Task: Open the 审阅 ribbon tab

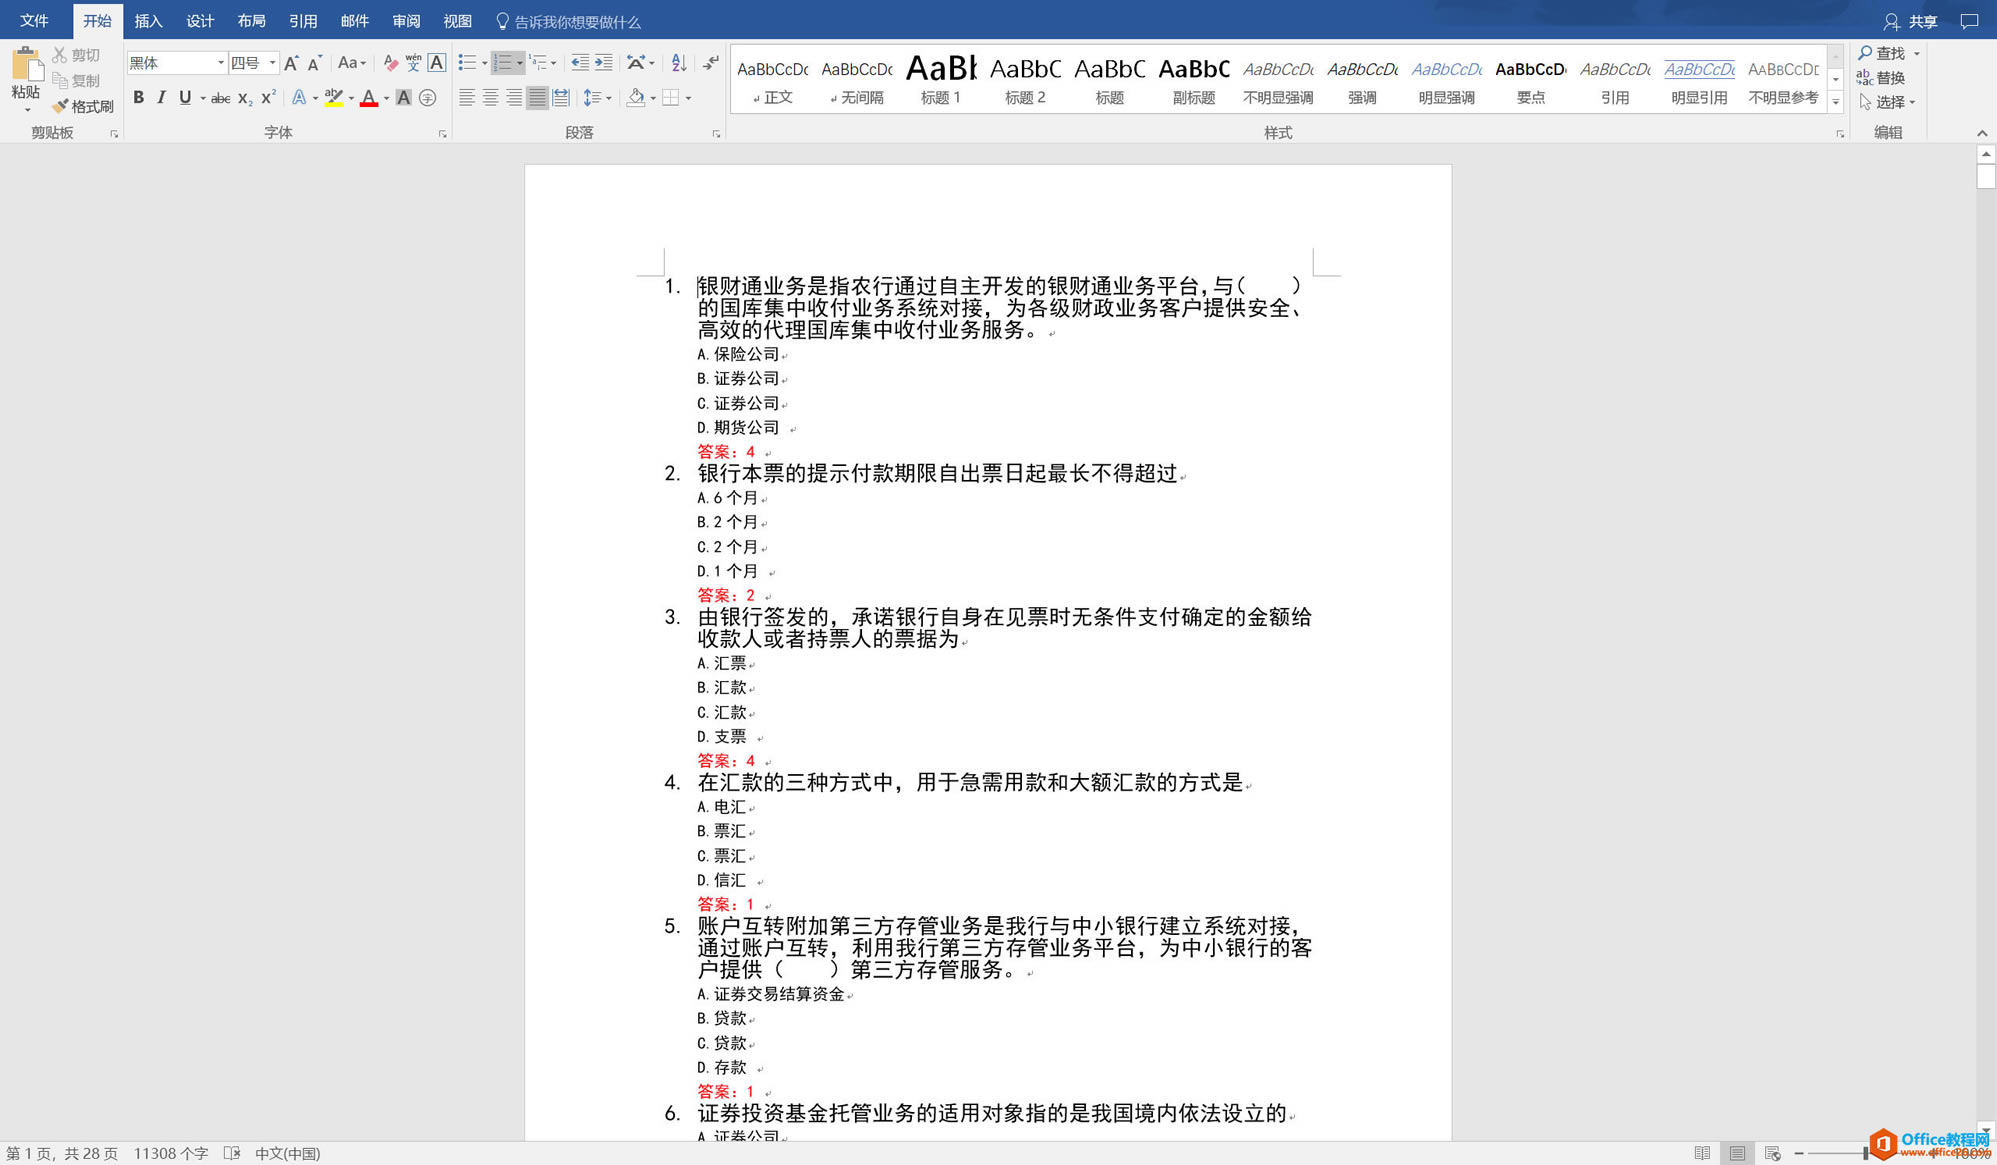Action: [x=405, y=20]
